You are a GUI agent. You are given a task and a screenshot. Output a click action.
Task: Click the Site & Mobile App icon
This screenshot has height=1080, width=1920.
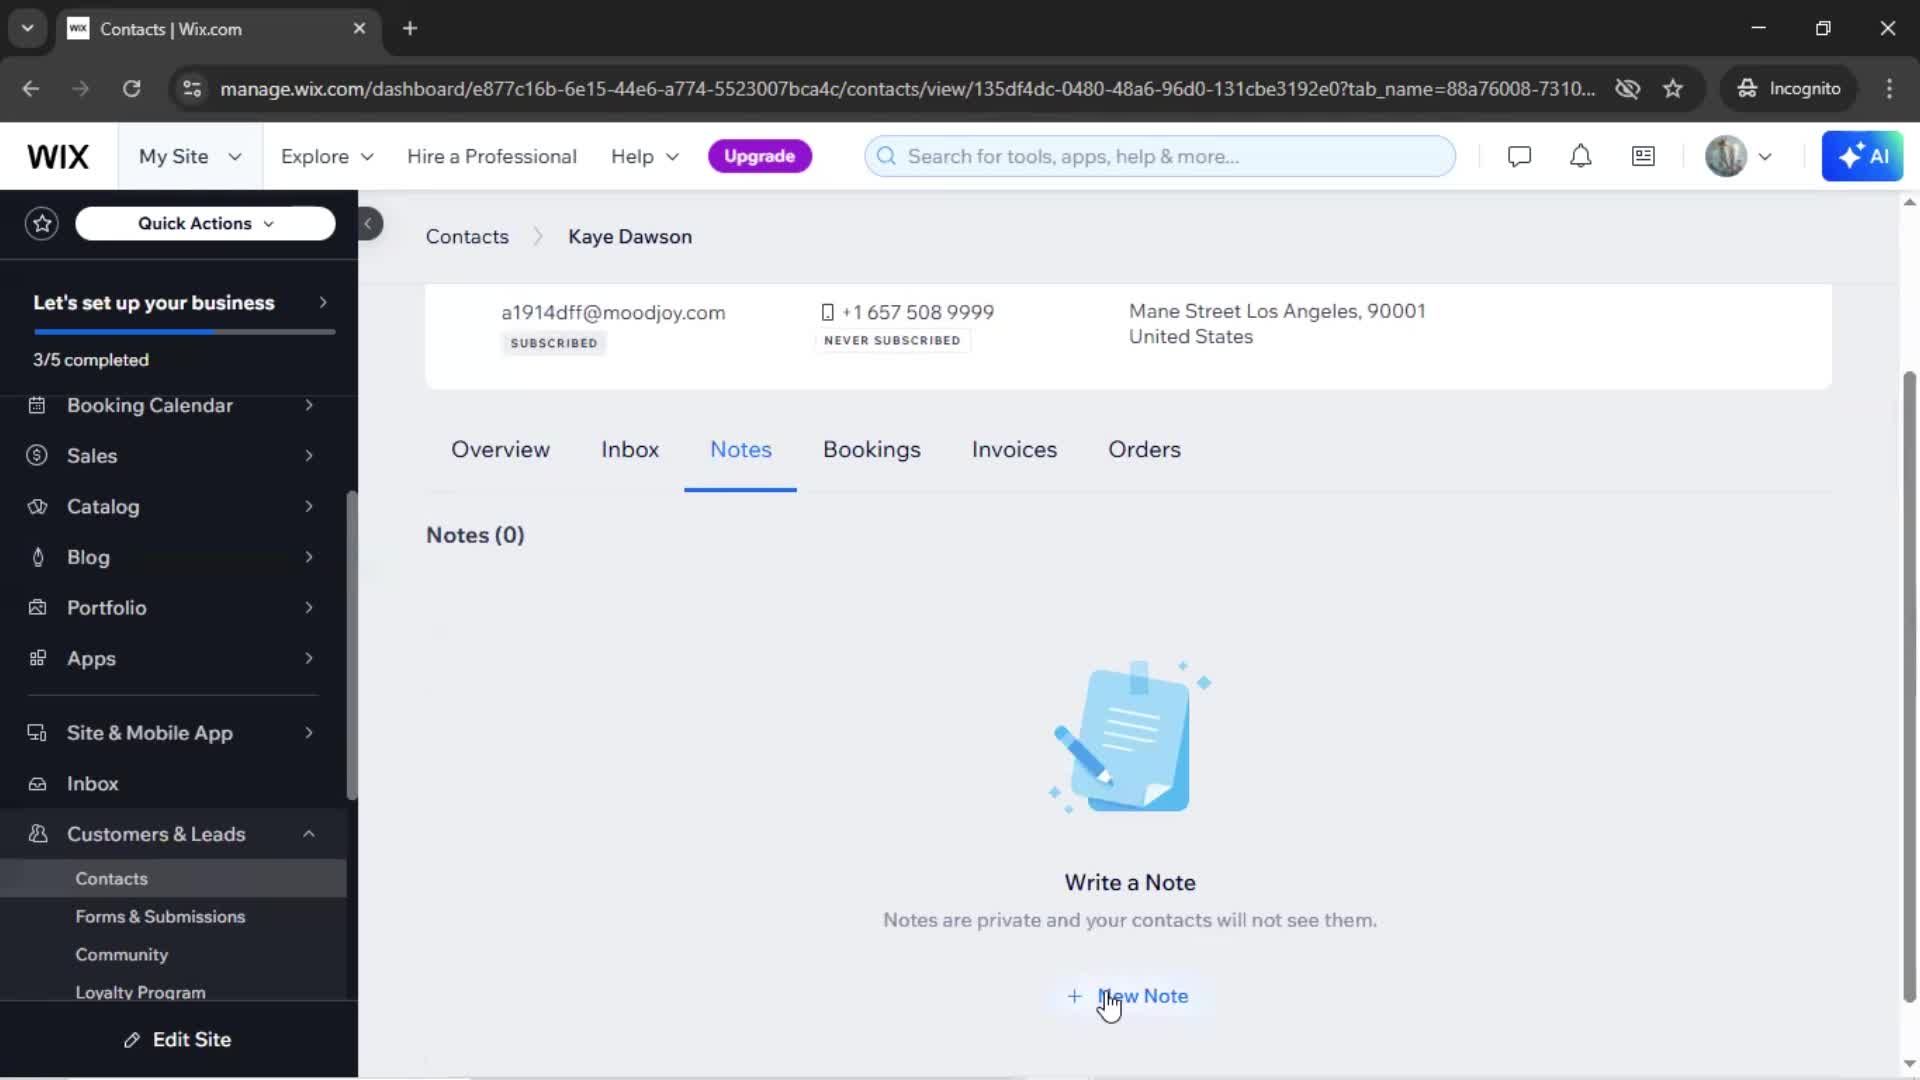[37, 734]
